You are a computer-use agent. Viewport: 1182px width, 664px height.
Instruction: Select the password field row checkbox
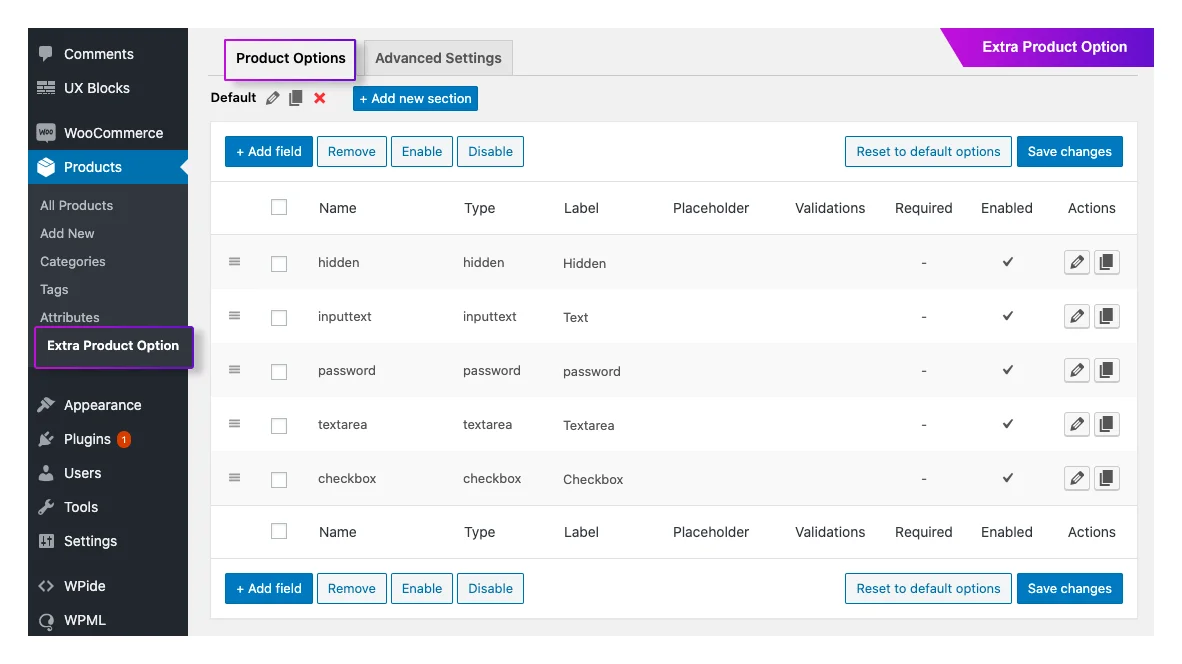pyautogui.click(x=279, y=370)
